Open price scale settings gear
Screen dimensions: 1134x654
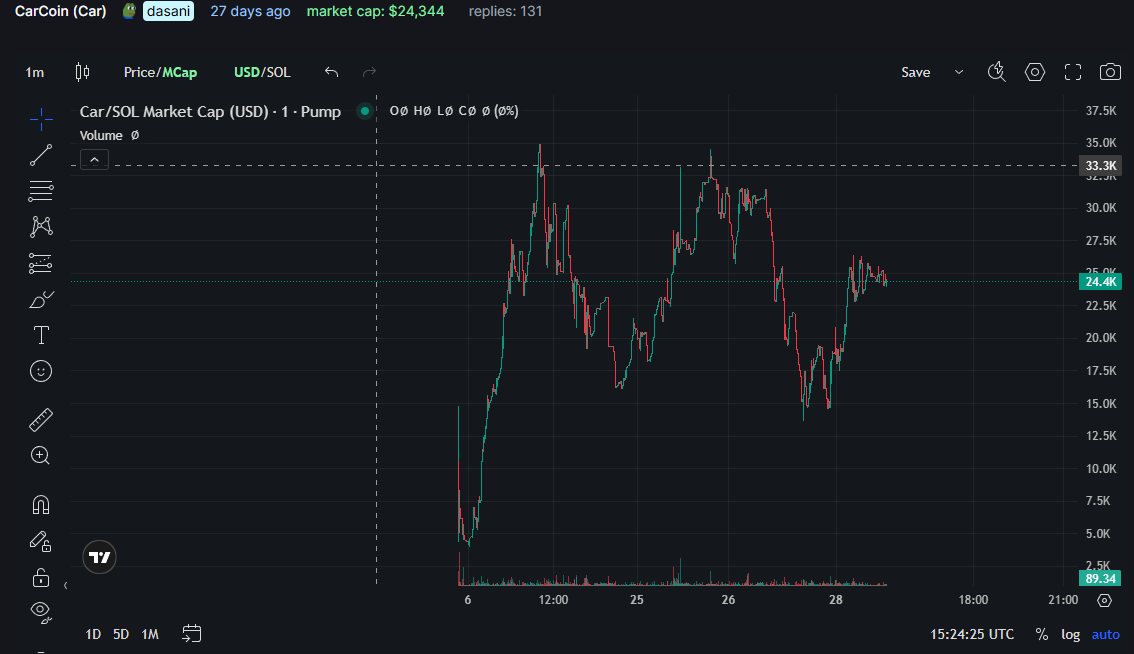click(1104, 600)
